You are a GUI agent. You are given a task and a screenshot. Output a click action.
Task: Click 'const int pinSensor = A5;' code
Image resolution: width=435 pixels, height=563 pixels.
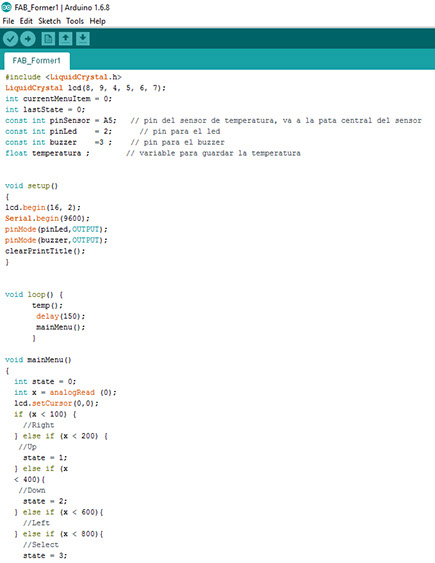tap(61, 121)
